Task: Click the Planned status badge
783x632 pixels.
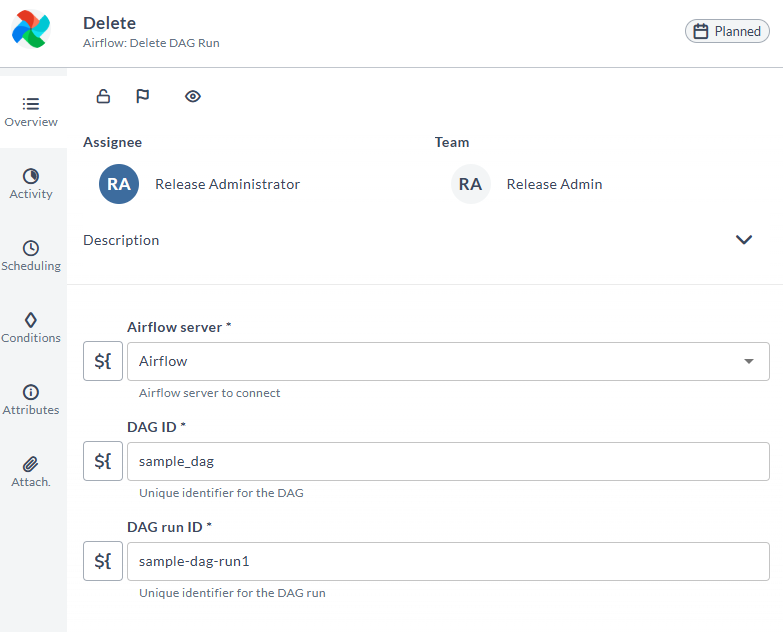Action: (x=727, y=31)
